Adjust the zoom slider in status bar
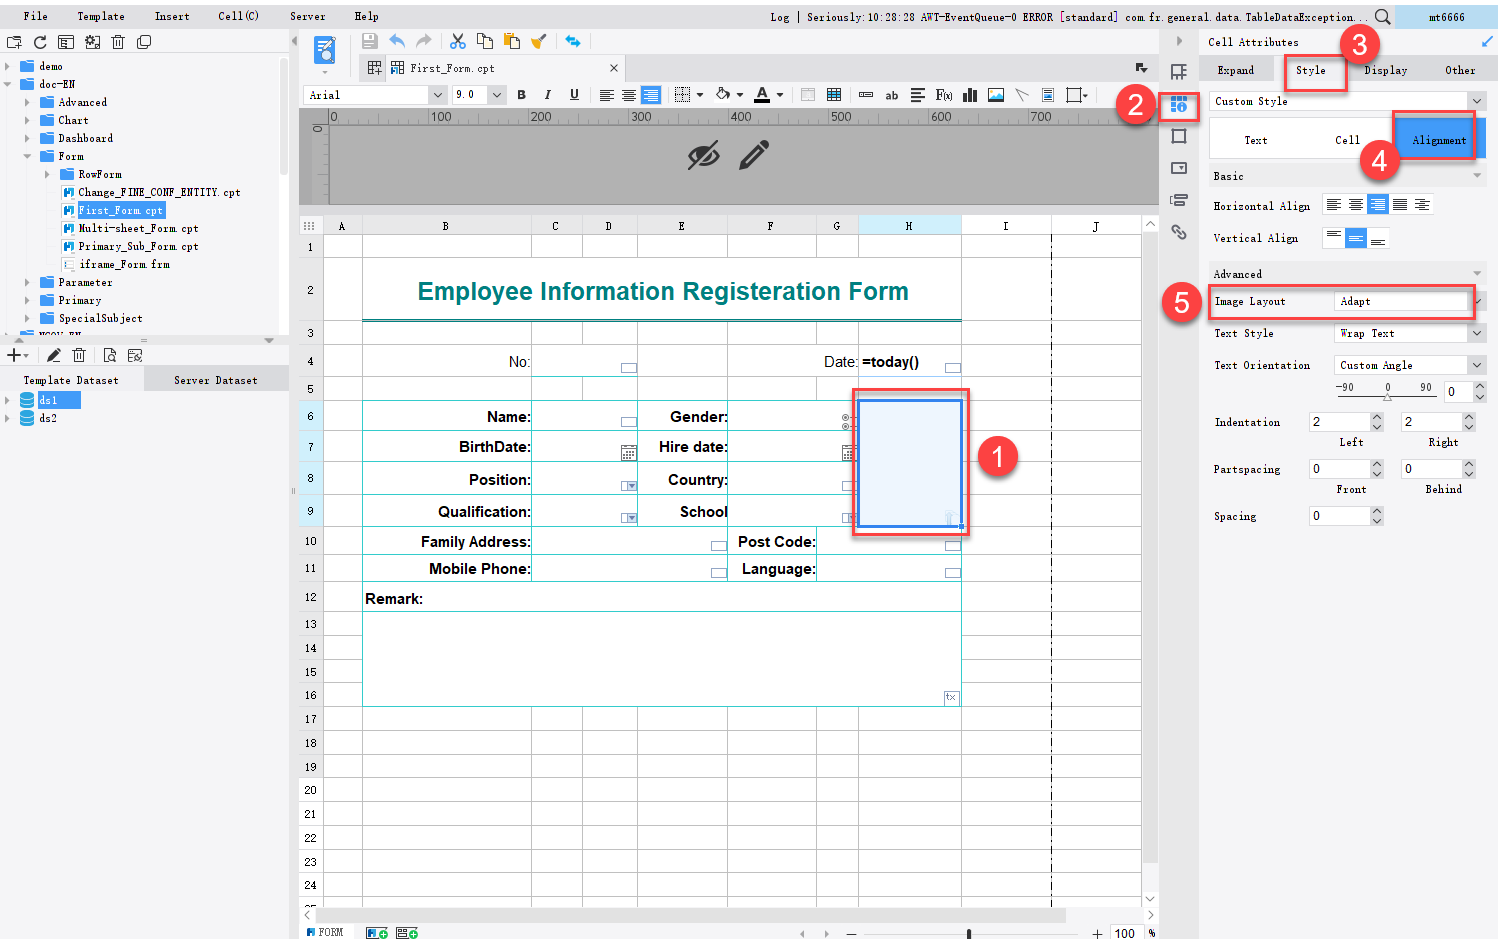The image size is (1498, 939). [x=969, y=933]
